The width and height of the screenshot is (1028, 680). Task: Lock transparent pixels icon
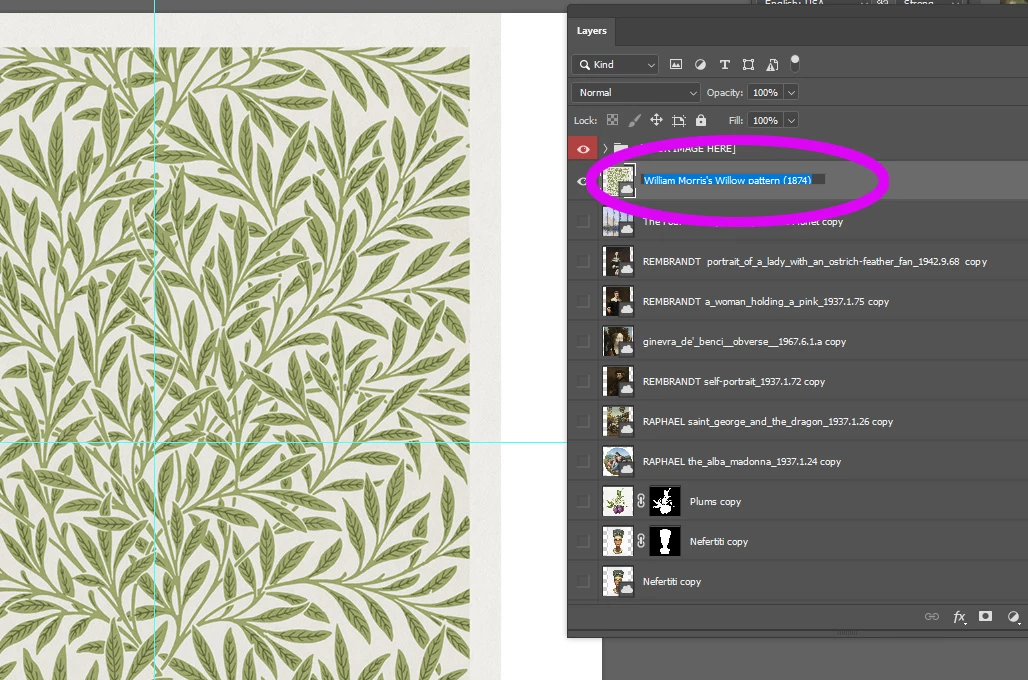(x=612, y=120)
